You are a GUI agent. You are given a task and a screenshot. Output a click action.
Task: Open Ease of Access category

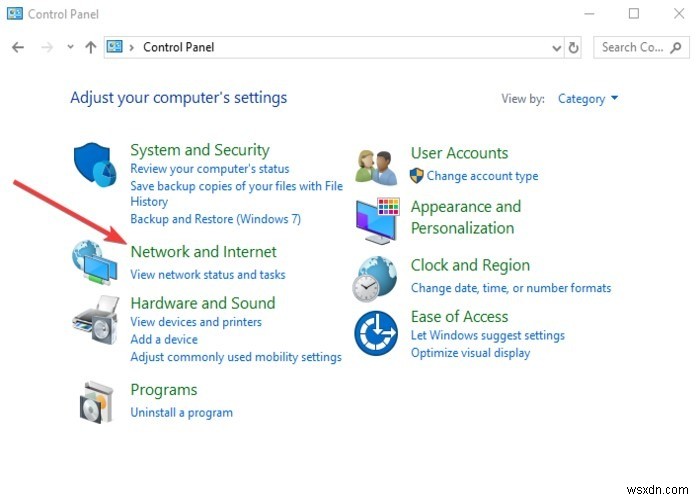459,317
